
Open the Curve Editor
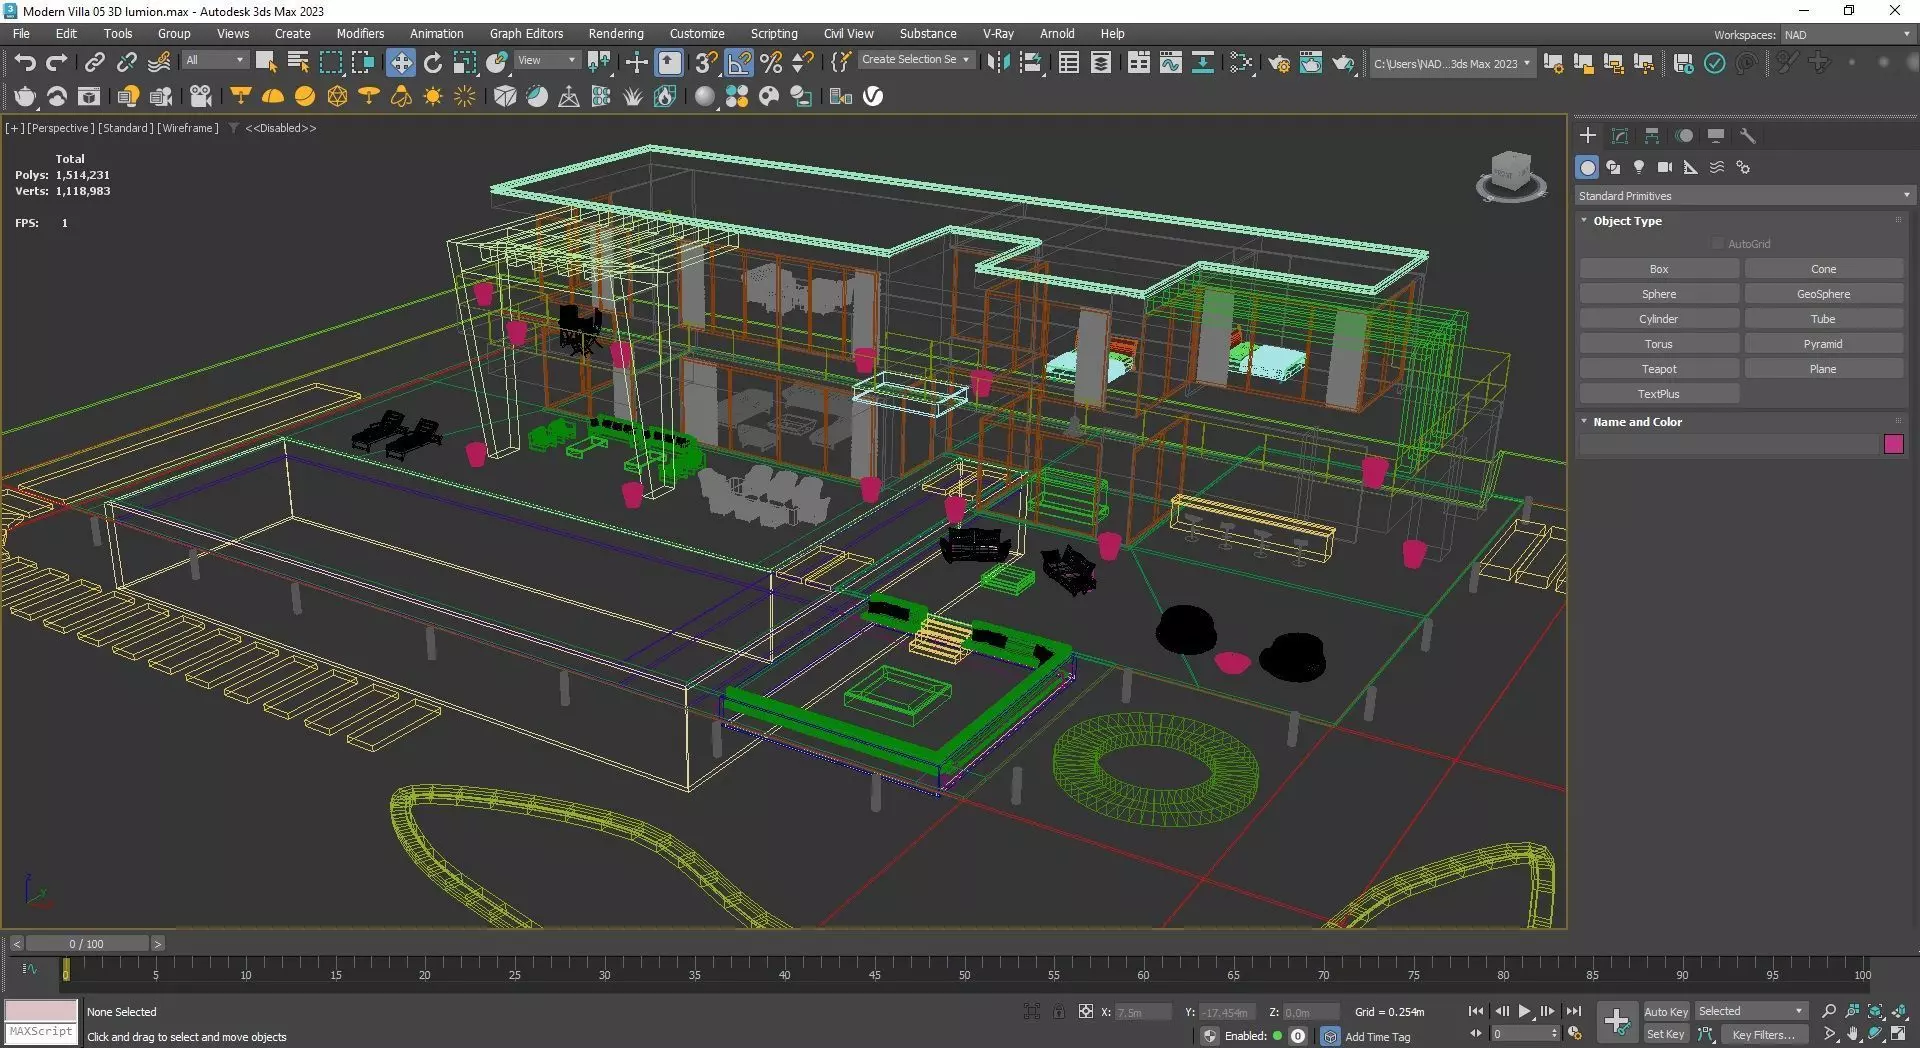[x=1170, y=63]
